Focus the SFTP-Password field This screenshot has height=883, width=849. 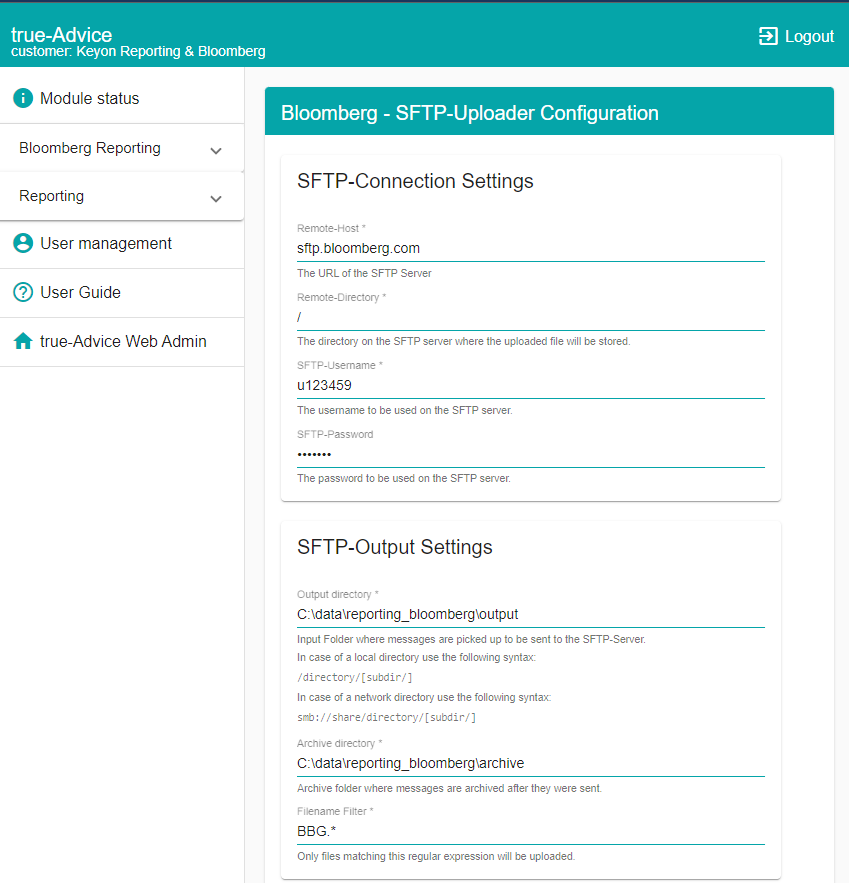(530, 454)
